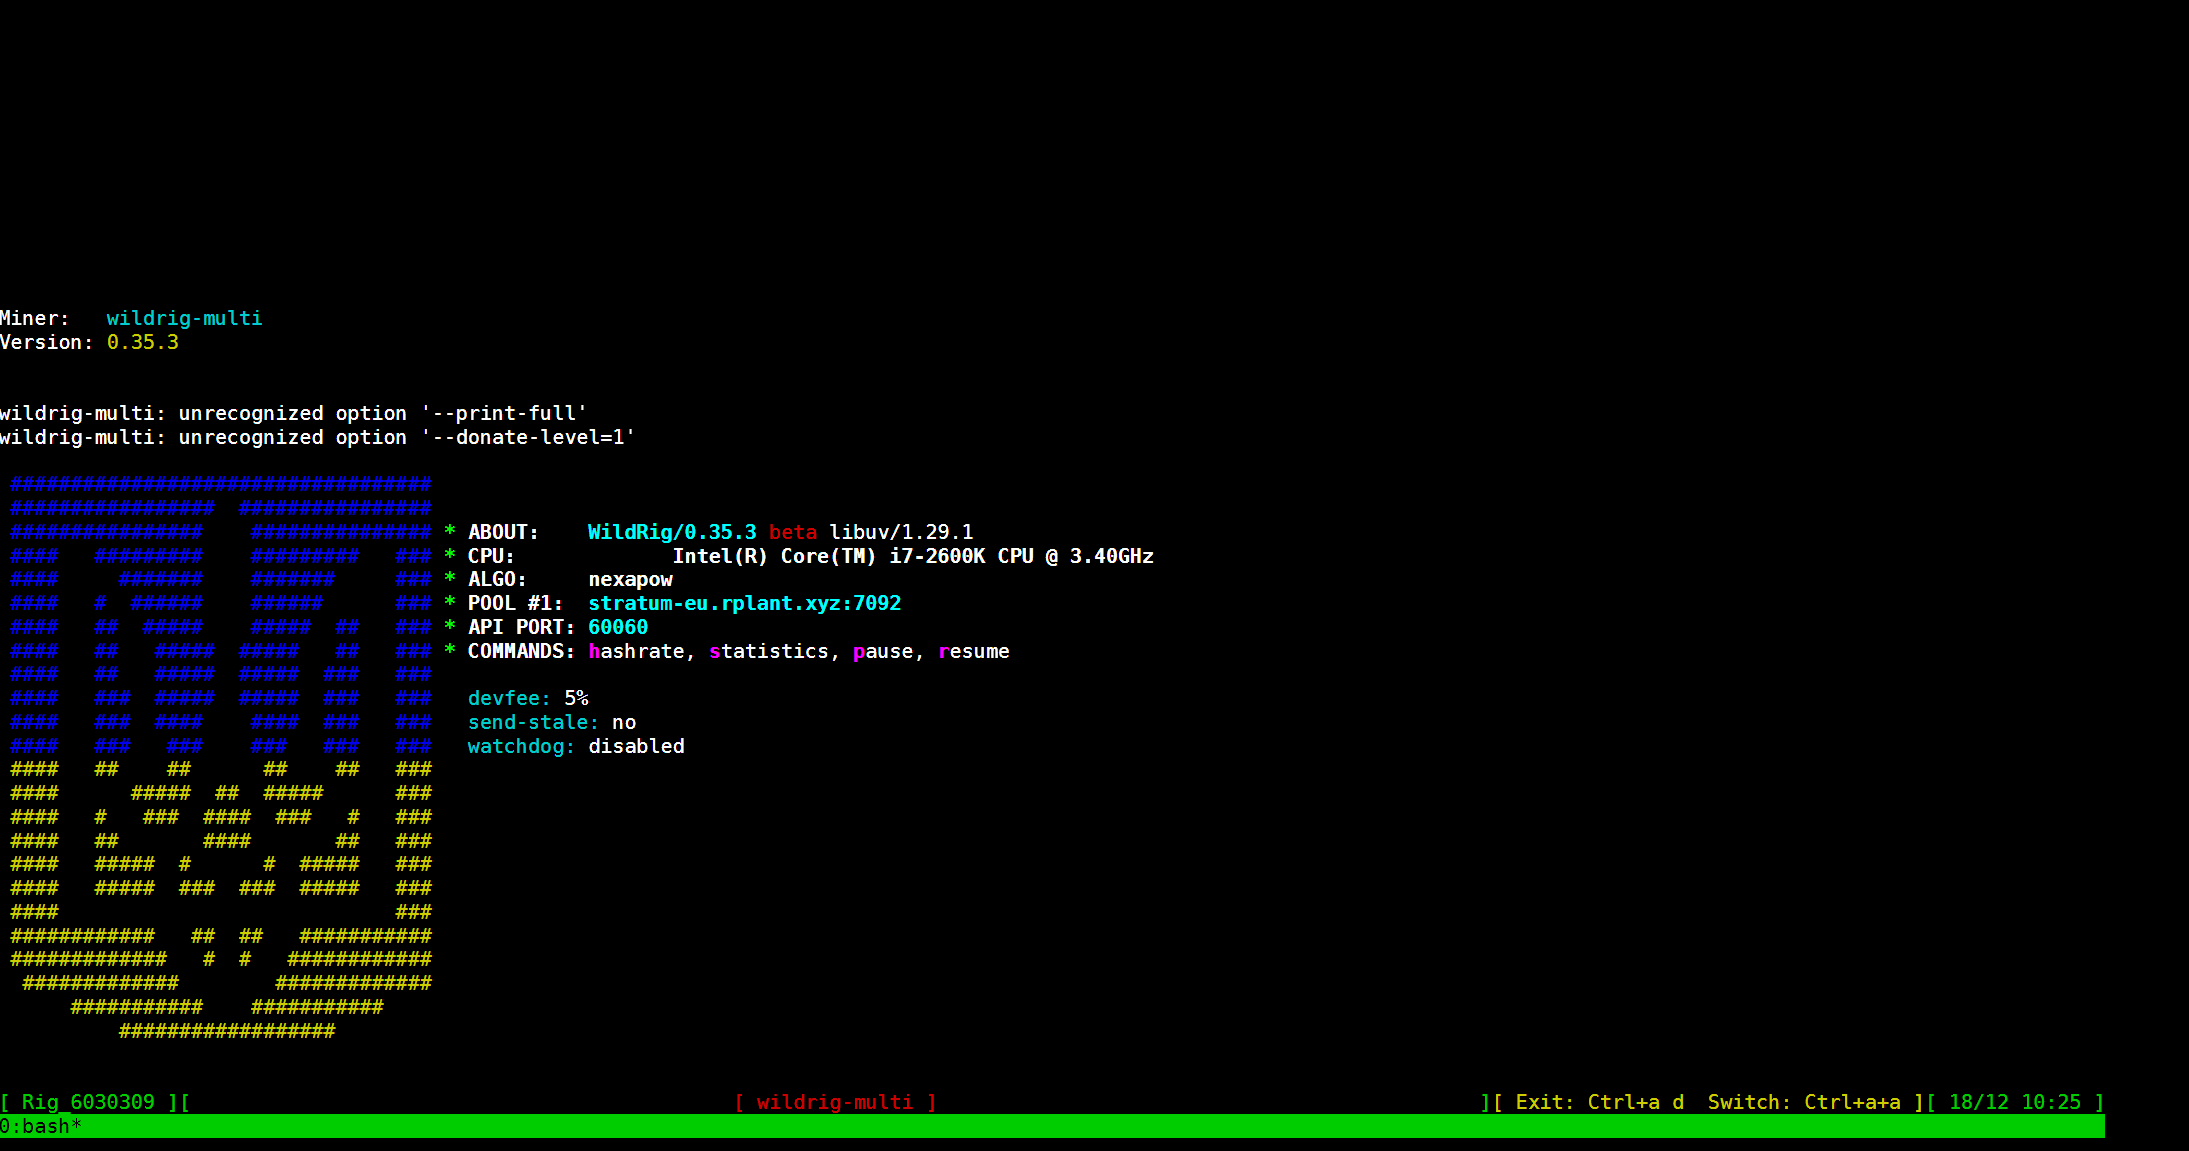Click the beta label in ABOUT line

[792, 532]
